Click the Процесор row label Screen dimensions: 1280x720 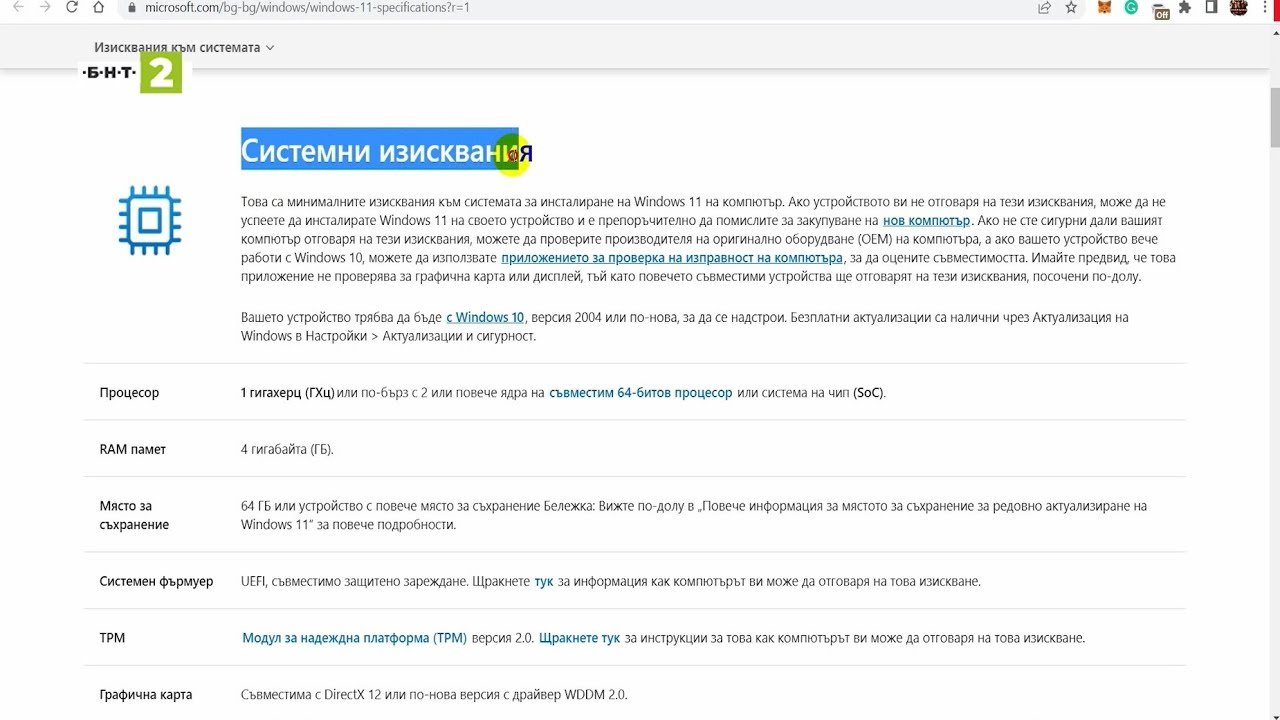tap(129, 393)
